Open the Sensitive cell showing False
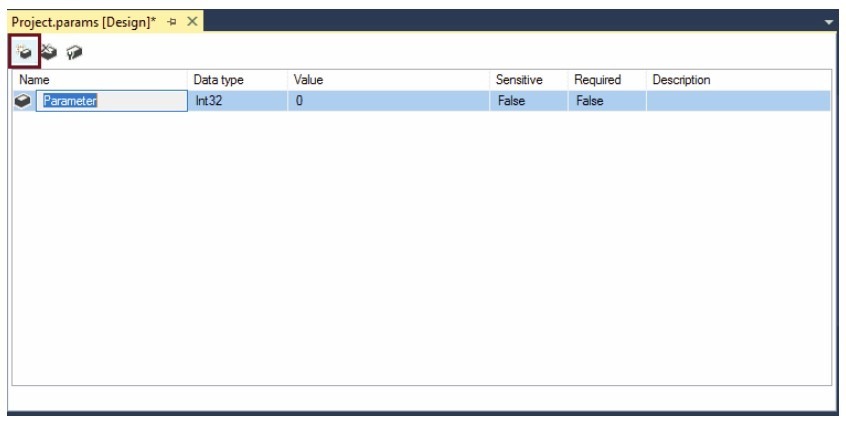 tap(527, 101)
